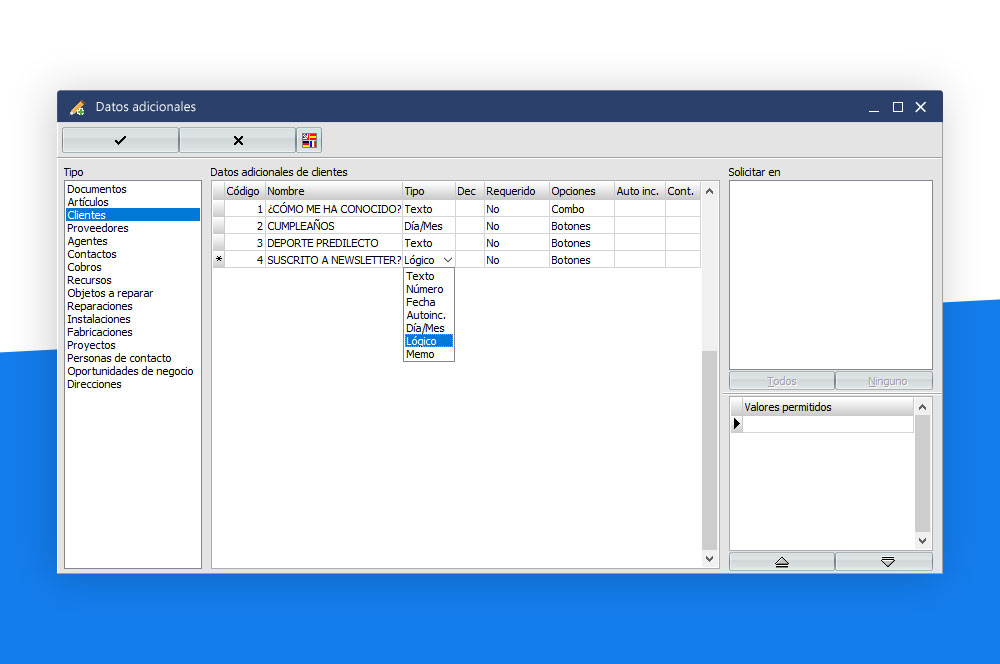Image resolution: width=1000 pixels, height=664 pixels.
Task: Click the Nombre column header
Action: click(333, 191)
